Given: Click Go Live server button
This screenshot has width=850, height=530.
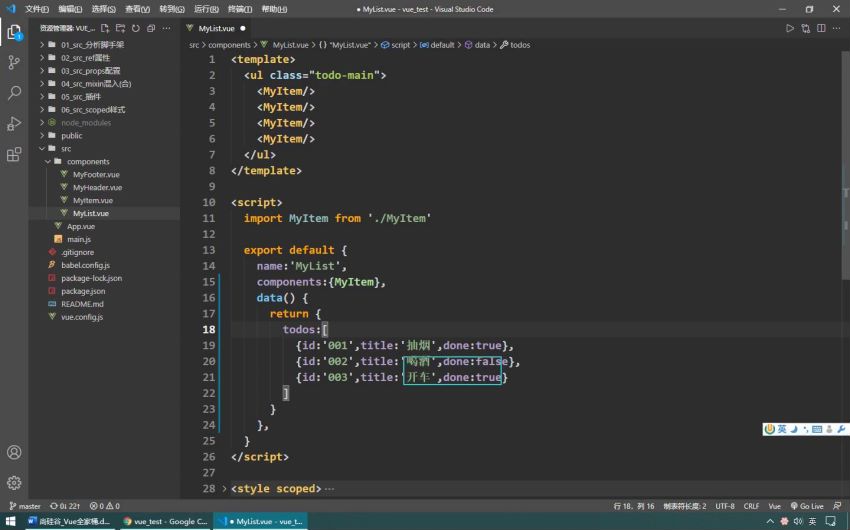Looking at the screenshot, I should coord(807,506).
